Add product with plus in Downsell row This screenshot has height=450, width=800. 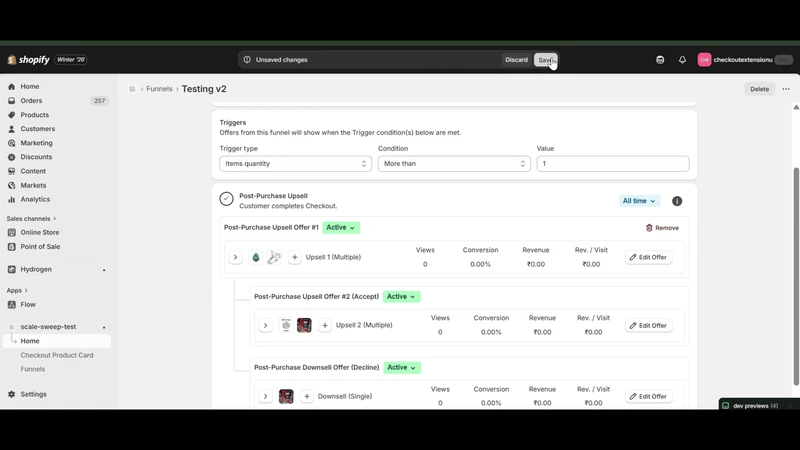pos(307,396)
